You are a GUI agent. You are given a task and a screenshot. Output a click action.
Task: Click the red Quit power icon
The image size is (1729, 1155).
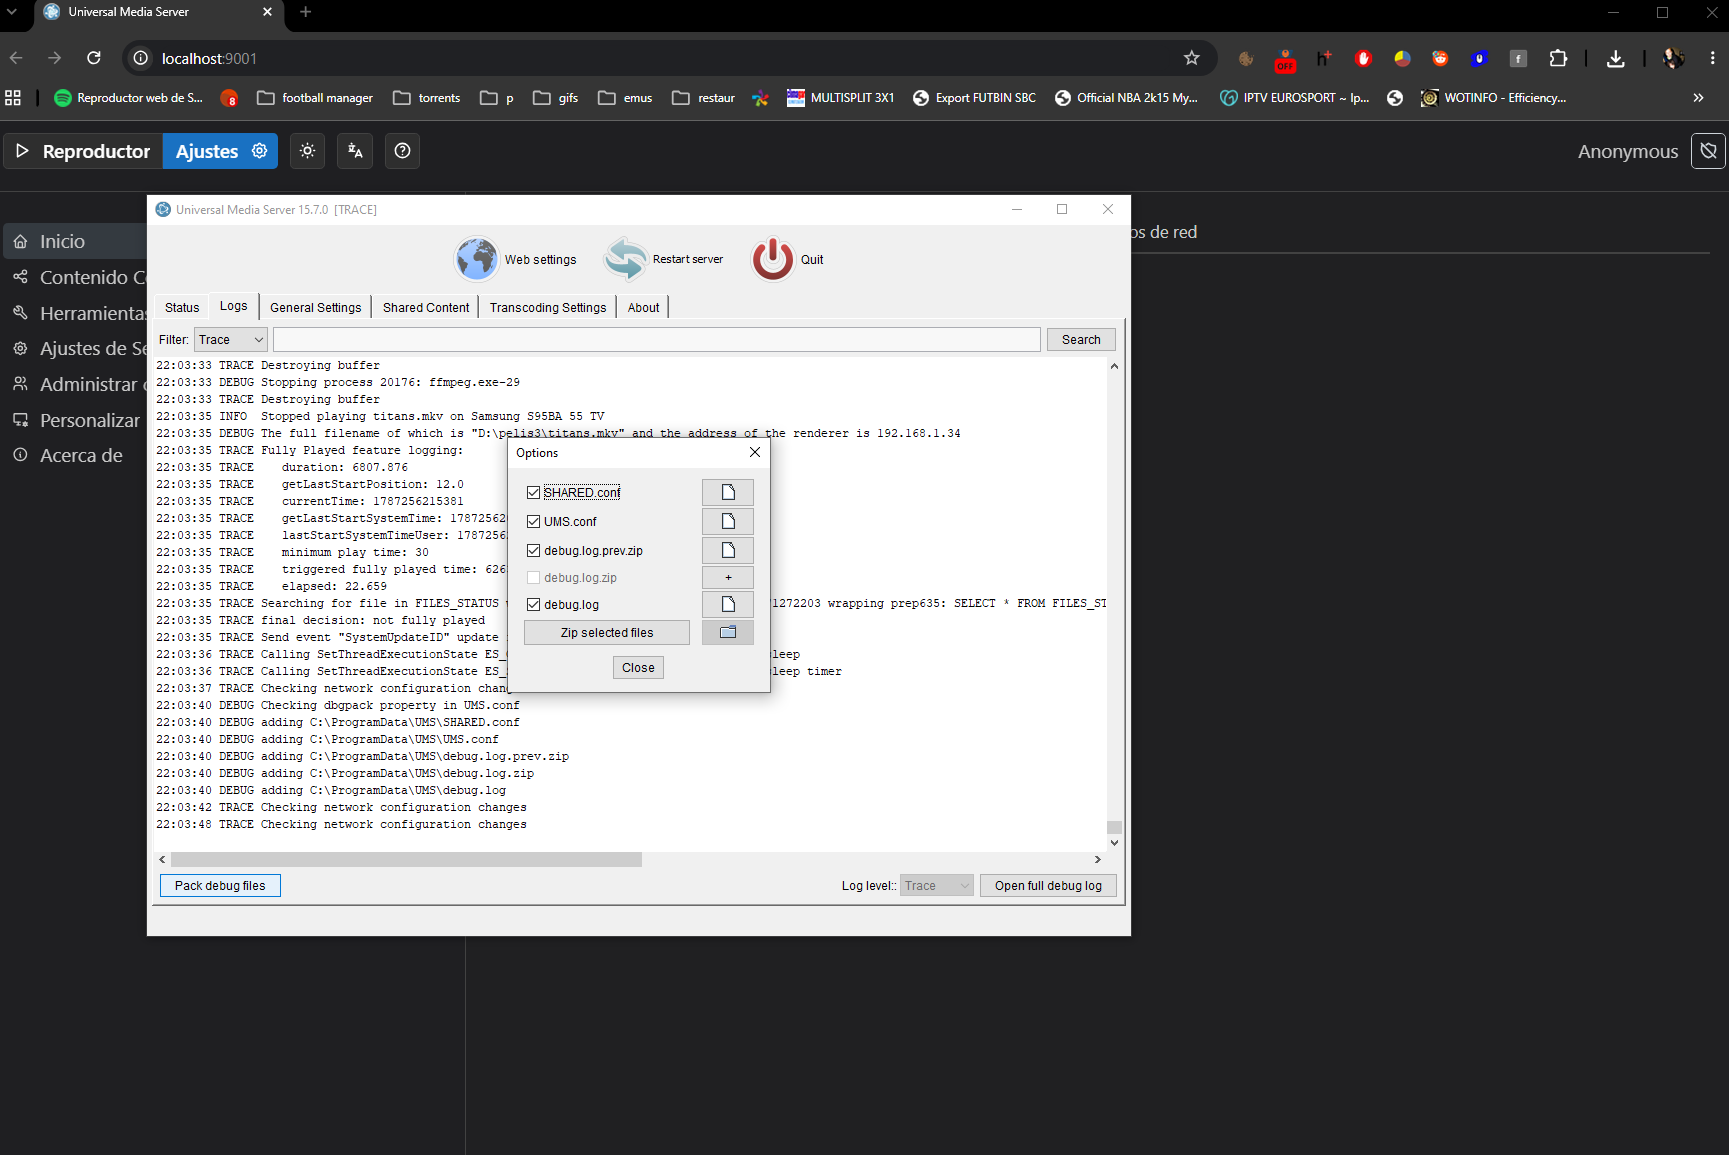(773, 259)
